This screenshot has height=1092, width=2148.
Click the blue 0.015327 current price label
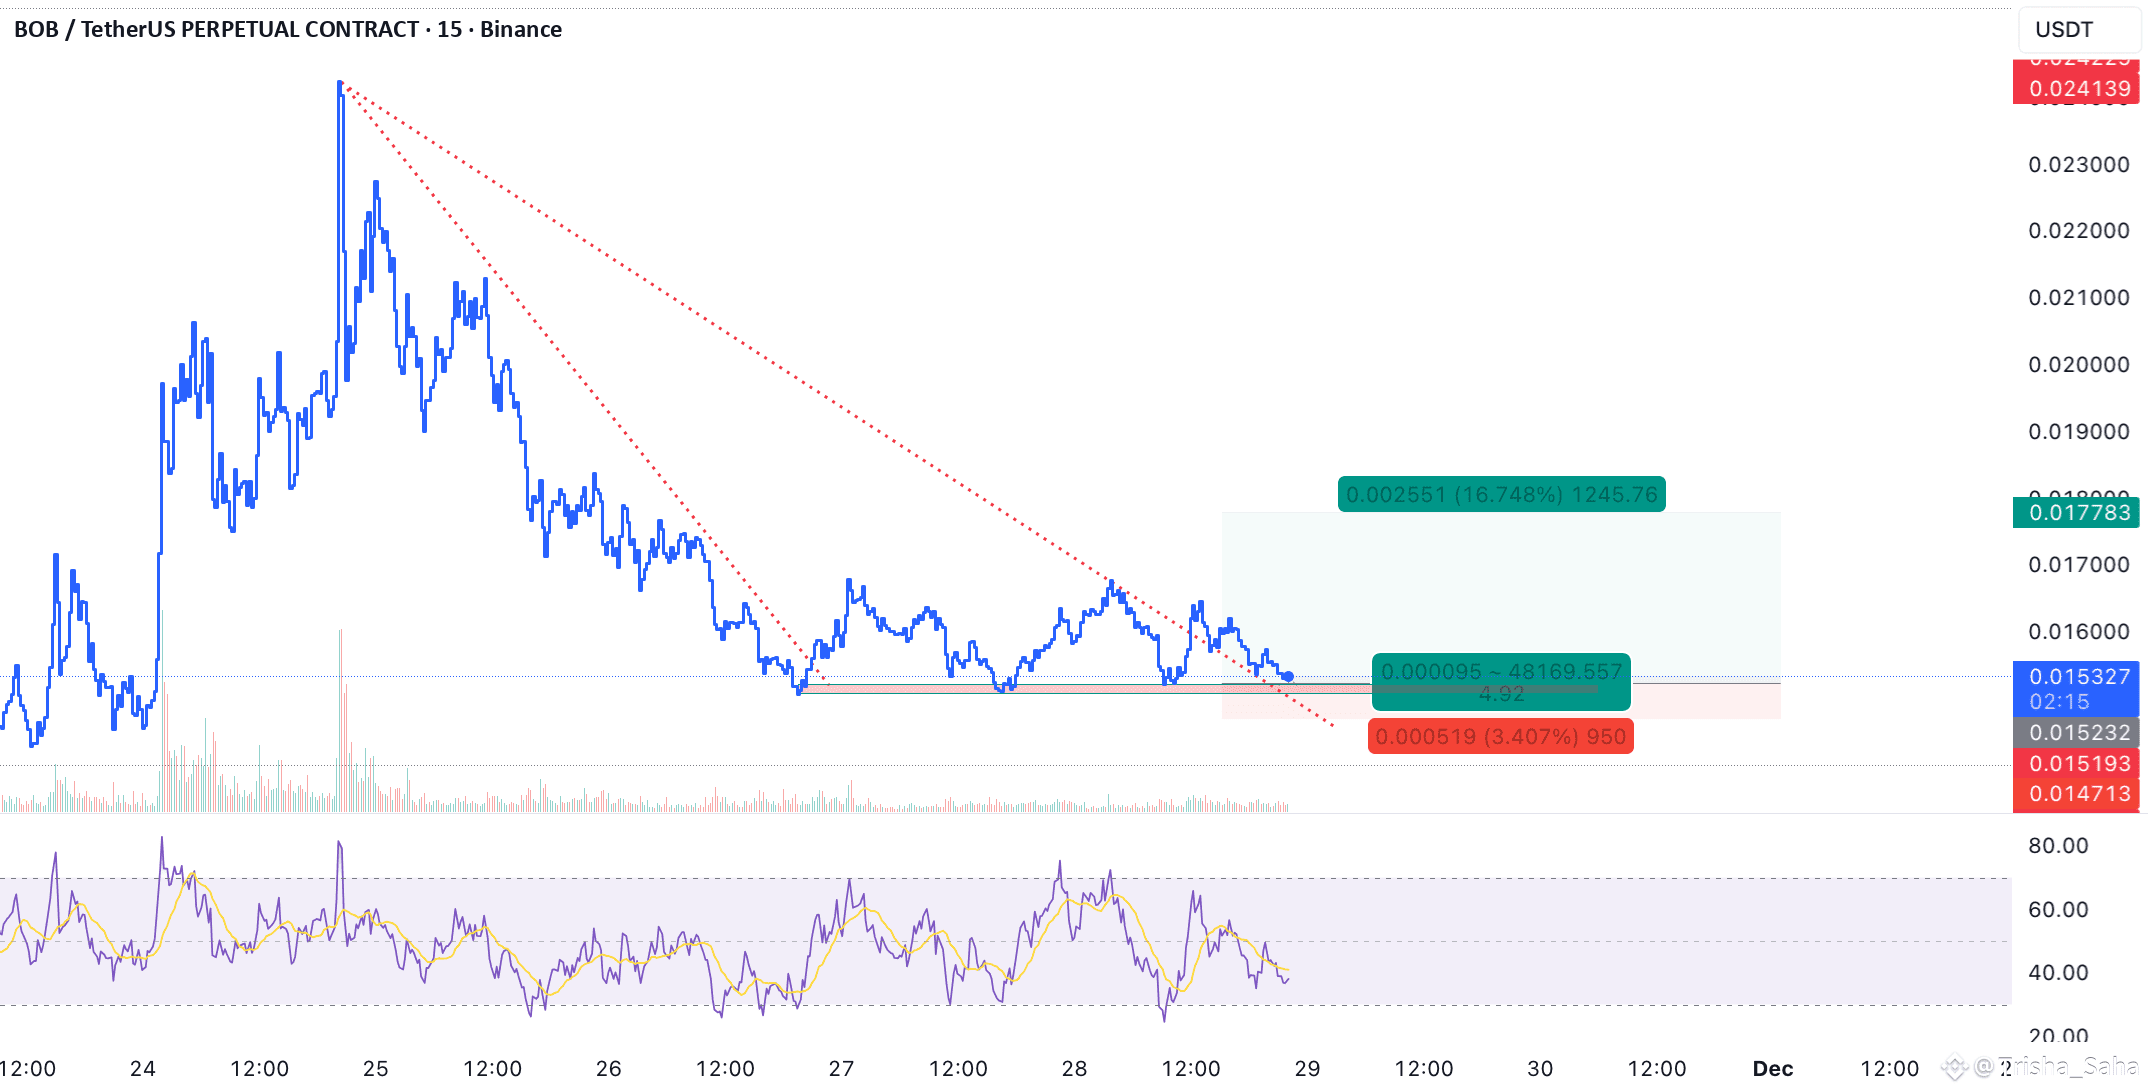[2079, 677]
